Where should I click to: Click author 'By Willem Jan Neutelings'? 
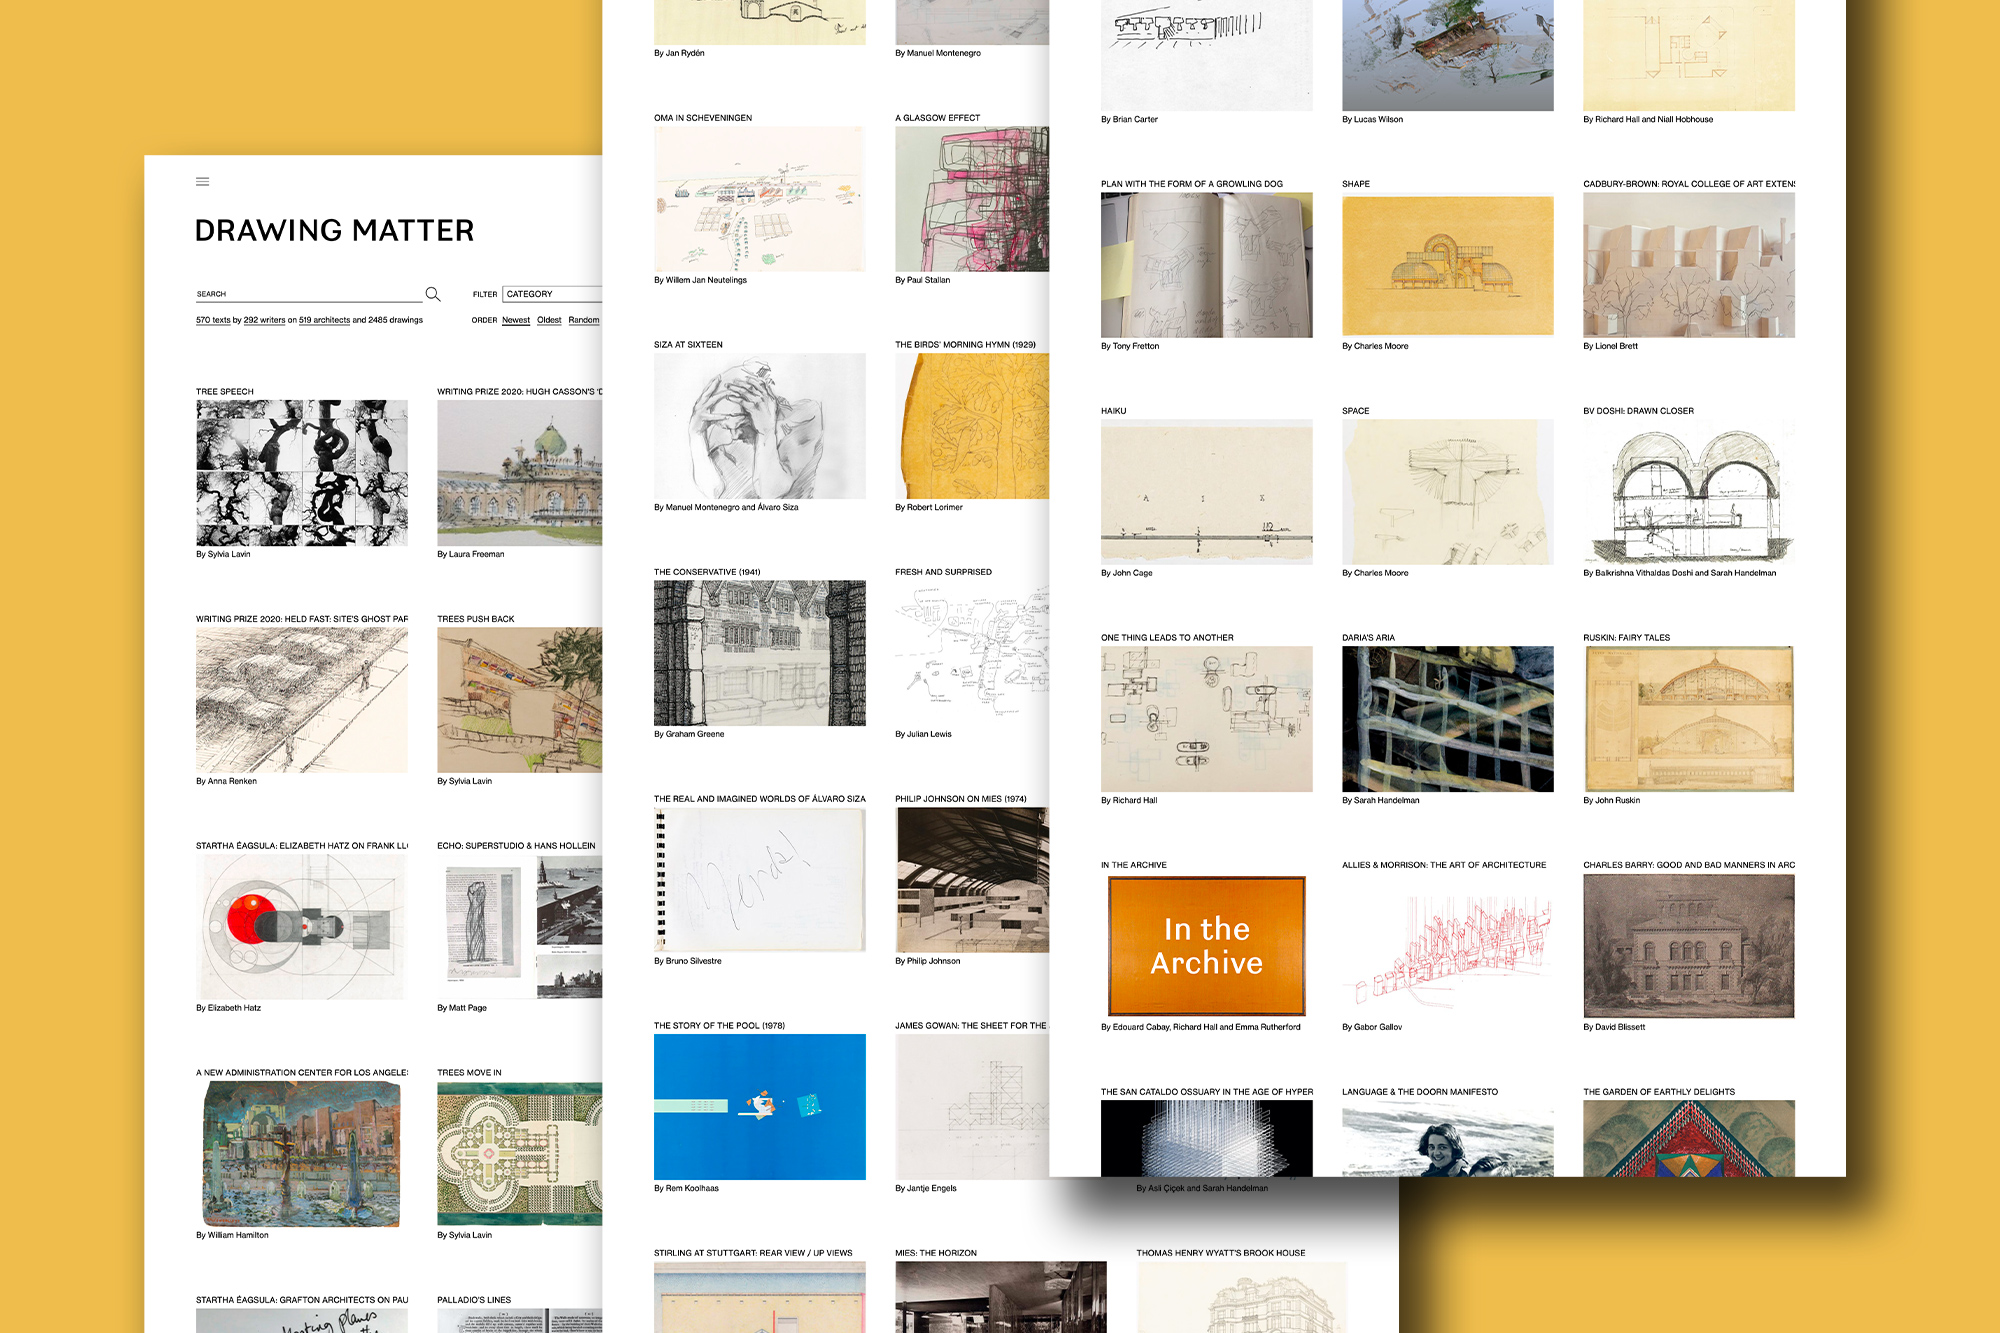(700, 280)
